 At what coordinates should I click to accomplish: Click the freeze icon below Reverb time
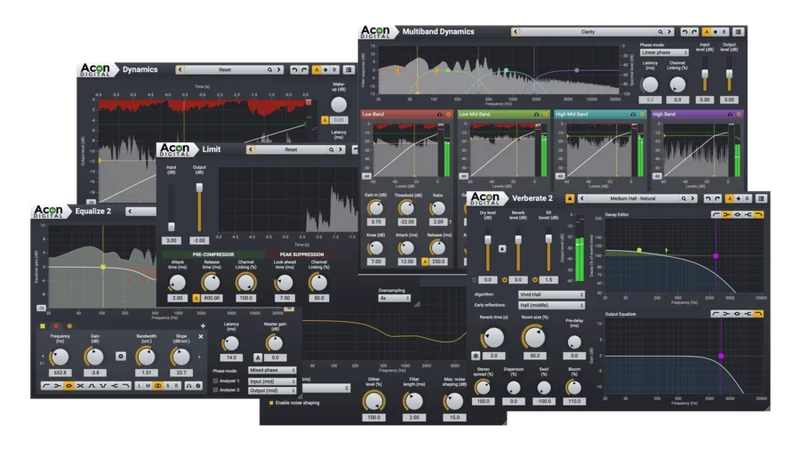tap(476, 356)
